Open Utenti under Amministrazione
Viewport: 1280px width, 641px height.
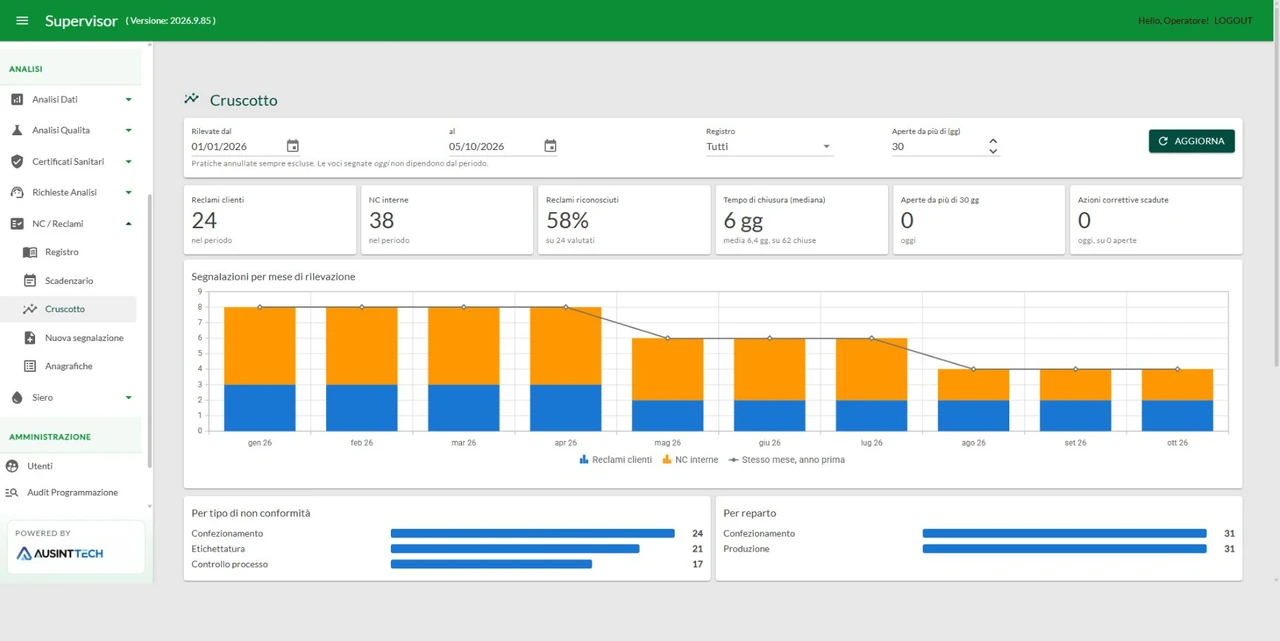pyautogui.click(x=70, y=466)
